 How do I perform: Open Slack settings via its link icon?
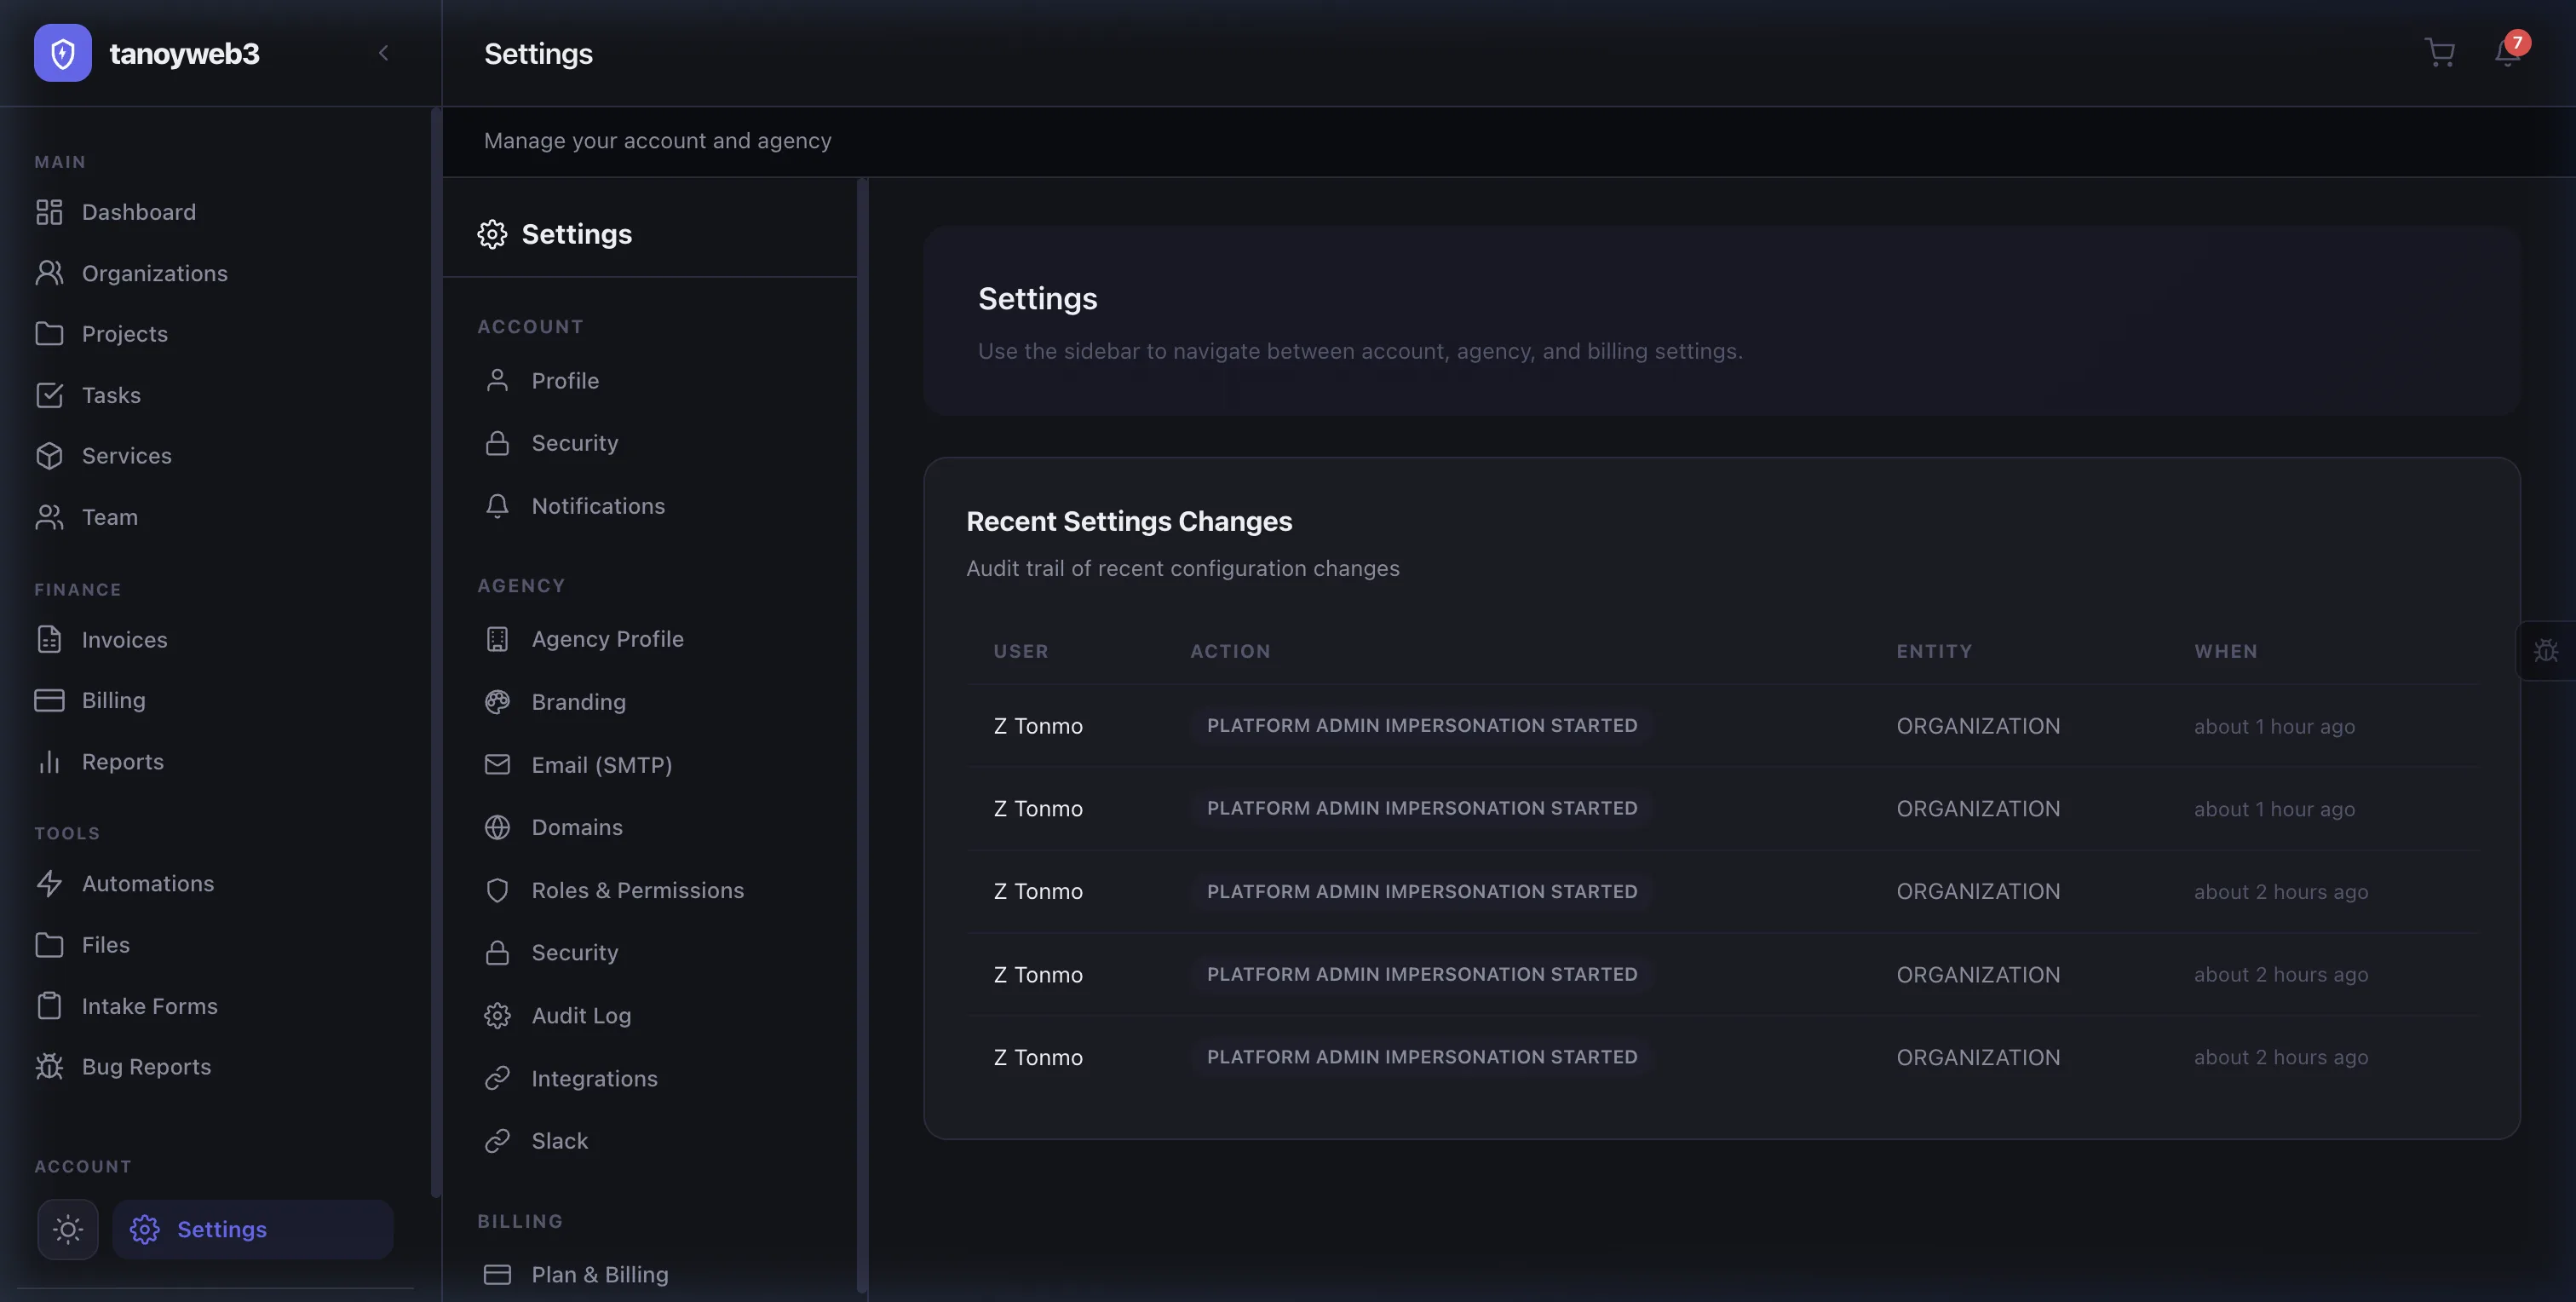coord(497,1140)
